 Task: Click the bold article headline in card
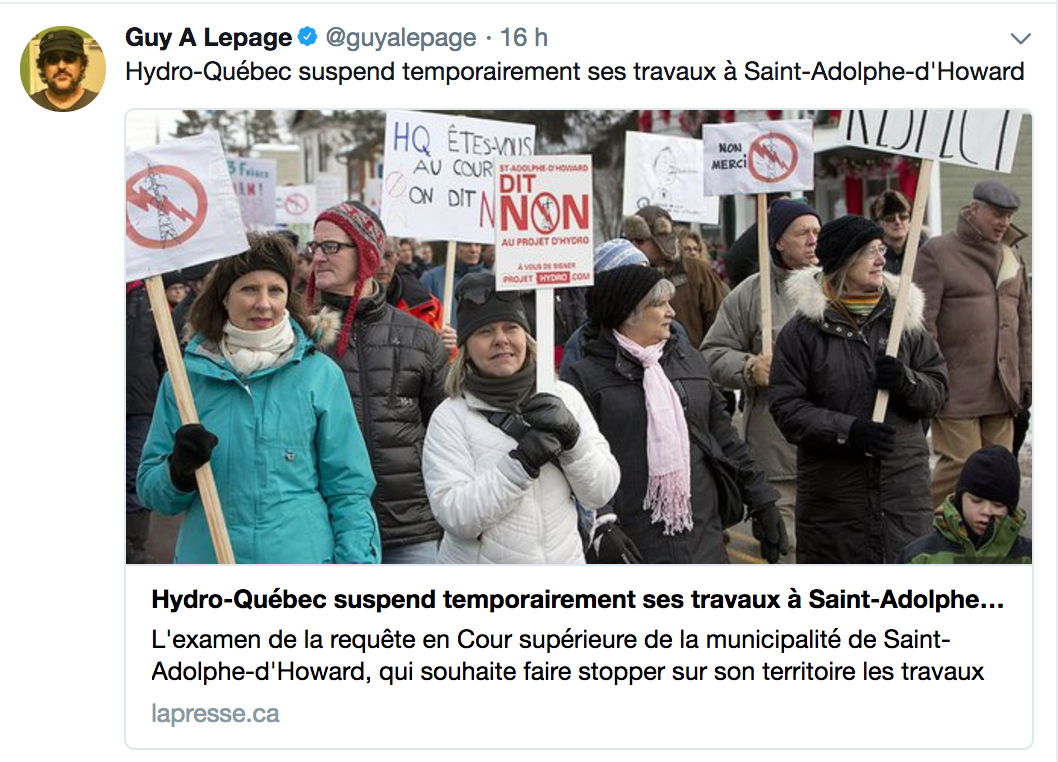[x=578, y=599]
